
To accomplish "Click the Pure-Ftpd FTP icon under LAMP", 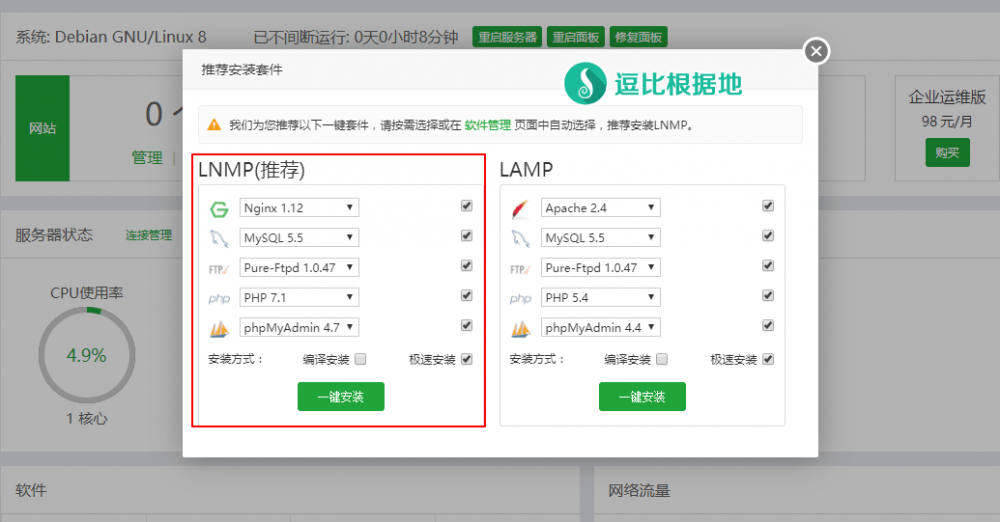I will pyautogui.click(x=520, y=268).
